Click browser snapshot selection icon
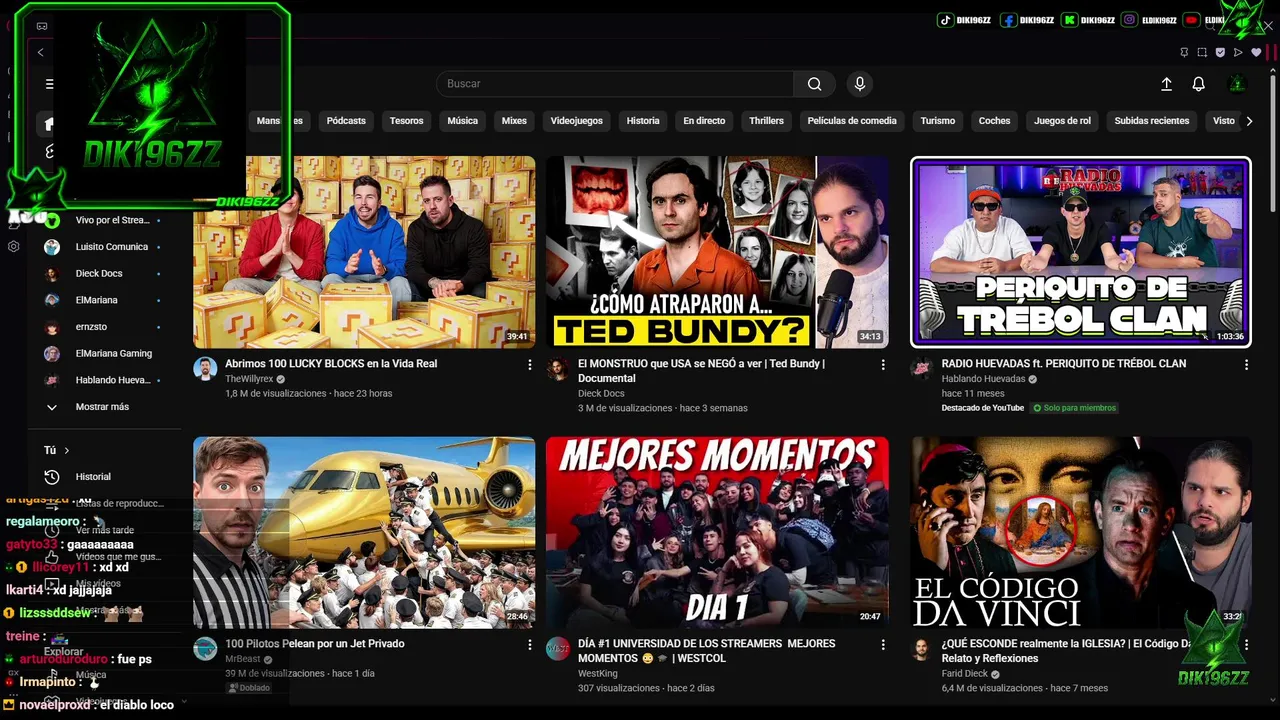 [1202, 52]
